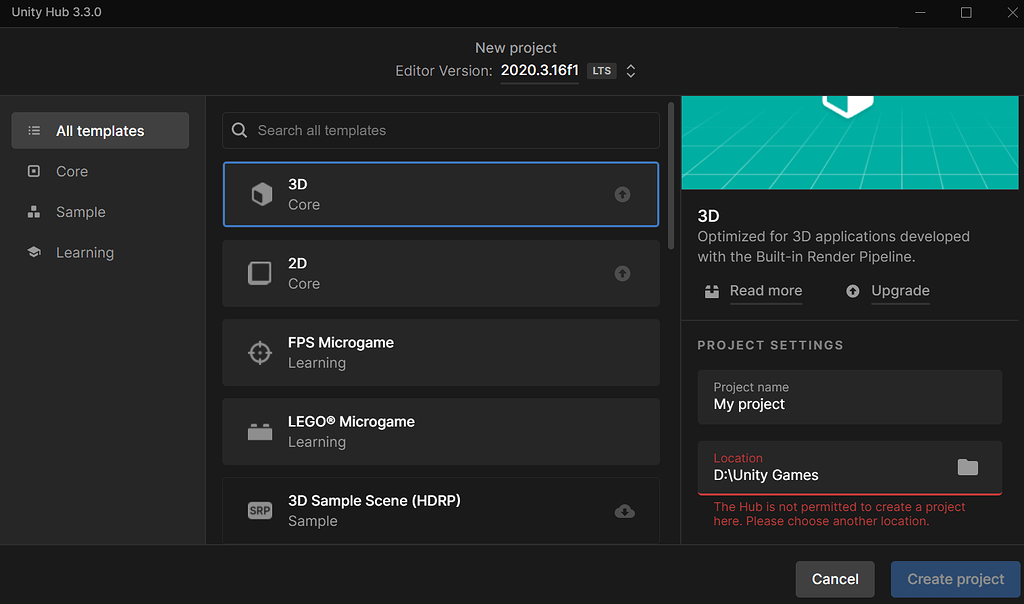This screenshot has height=604, width=1024.
Task: Click the 2D Core template icon
Action: click(x=260, y=273)
